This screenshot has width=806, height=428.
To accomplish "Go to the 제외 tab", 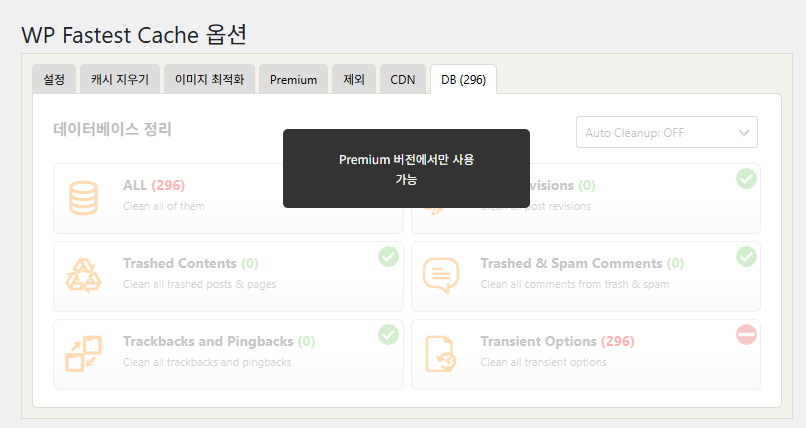I will coord(354,80).
